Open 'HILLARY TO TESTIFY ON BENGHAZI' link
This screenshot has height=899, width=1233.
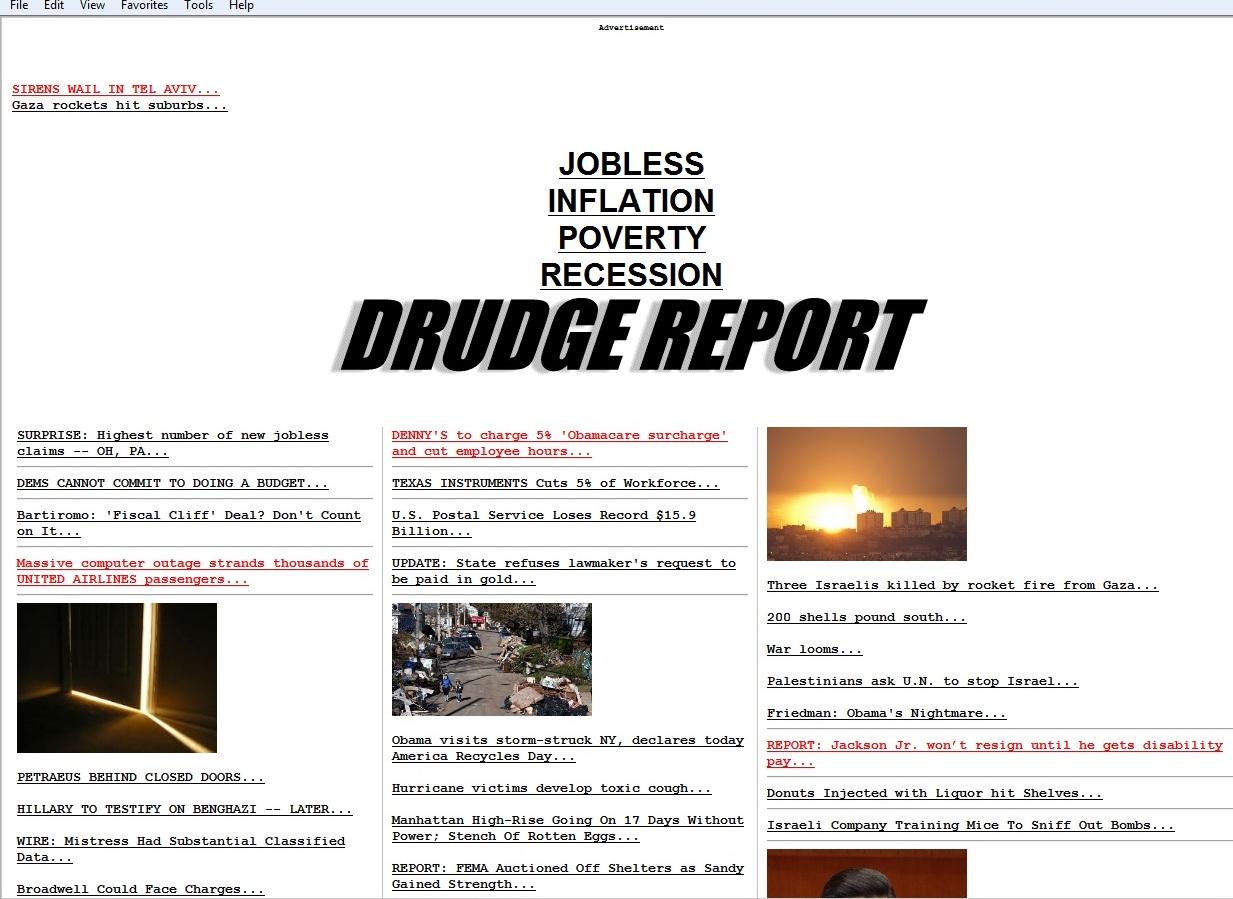(184, 809)
